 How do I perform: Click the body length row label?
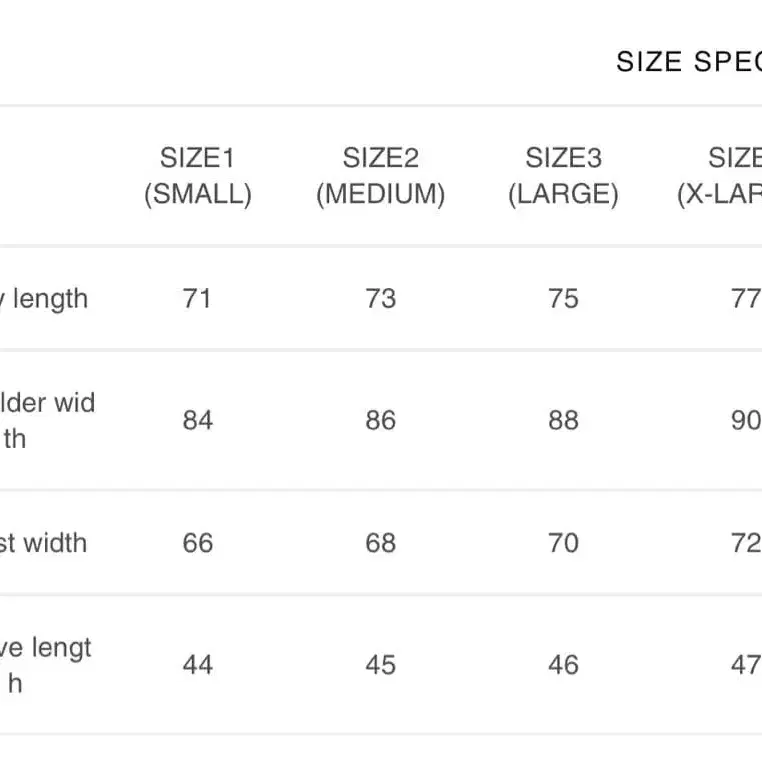click(46, 299)
